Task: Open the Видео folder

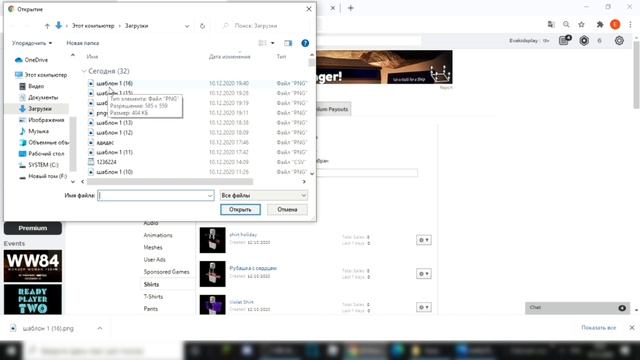Action: 32,86
